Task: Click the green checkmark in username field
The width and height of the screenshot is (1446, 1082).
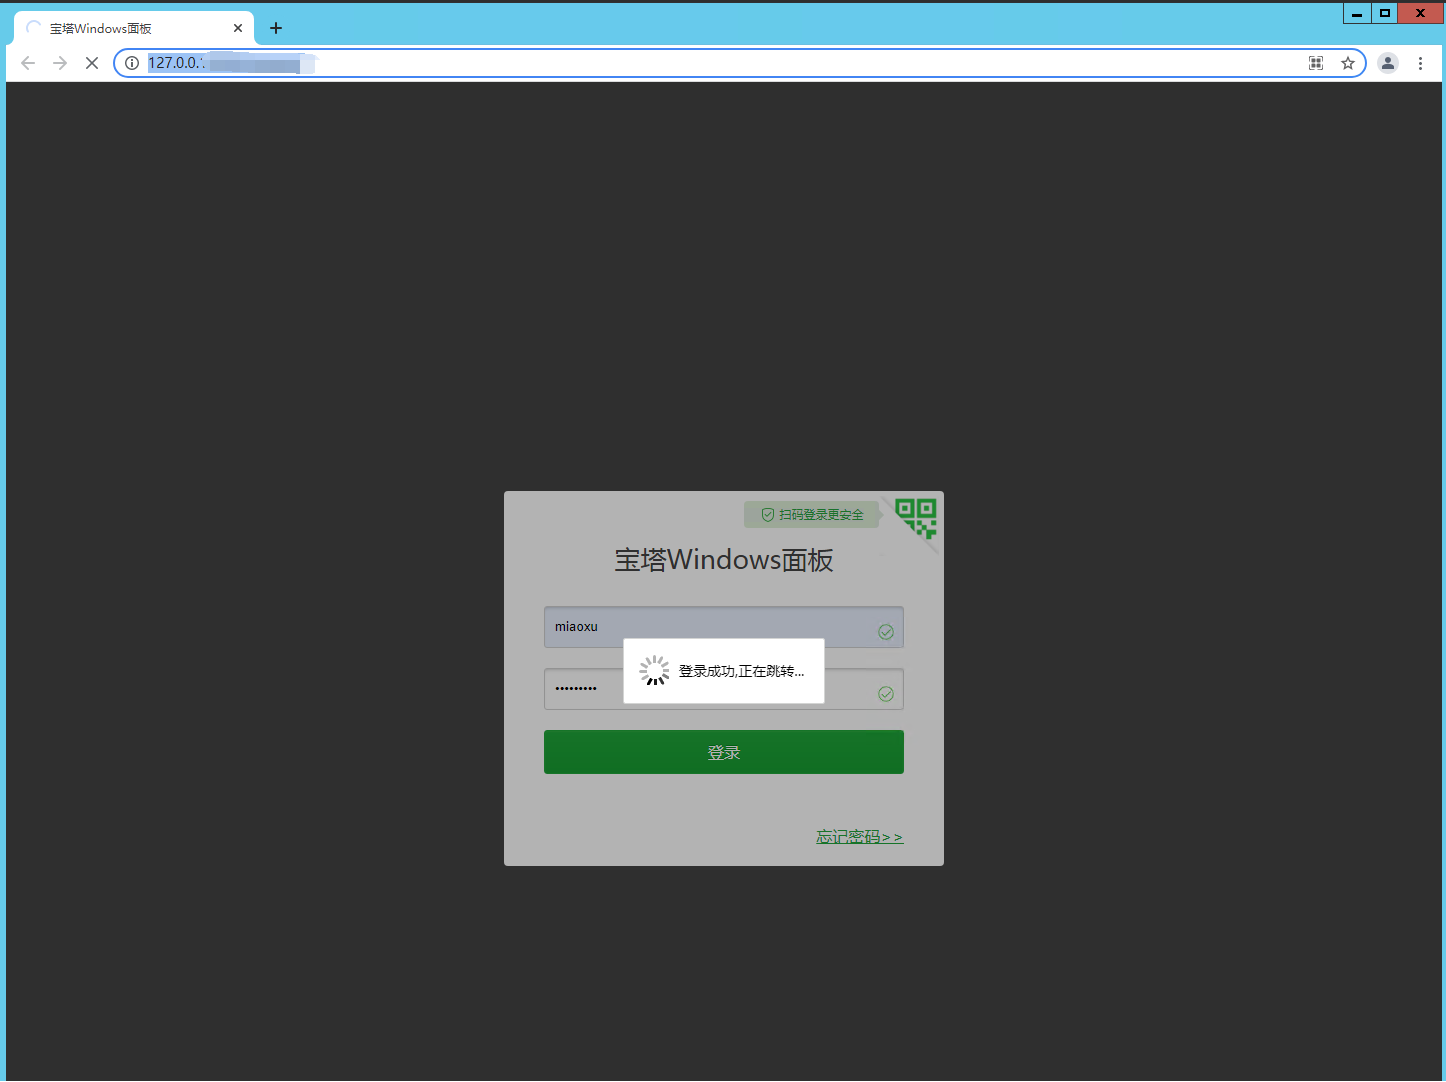Action: [886, 631]
